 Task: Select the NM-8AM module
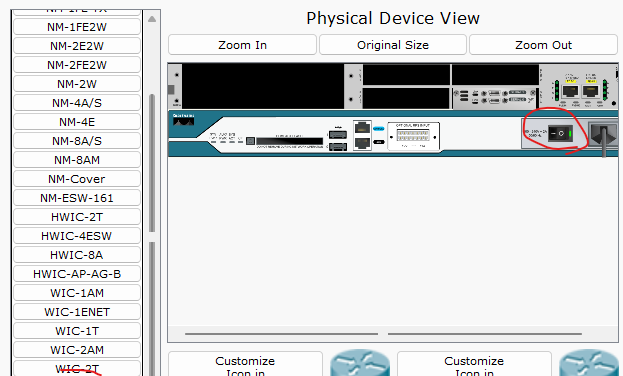(x=77, y=160)
